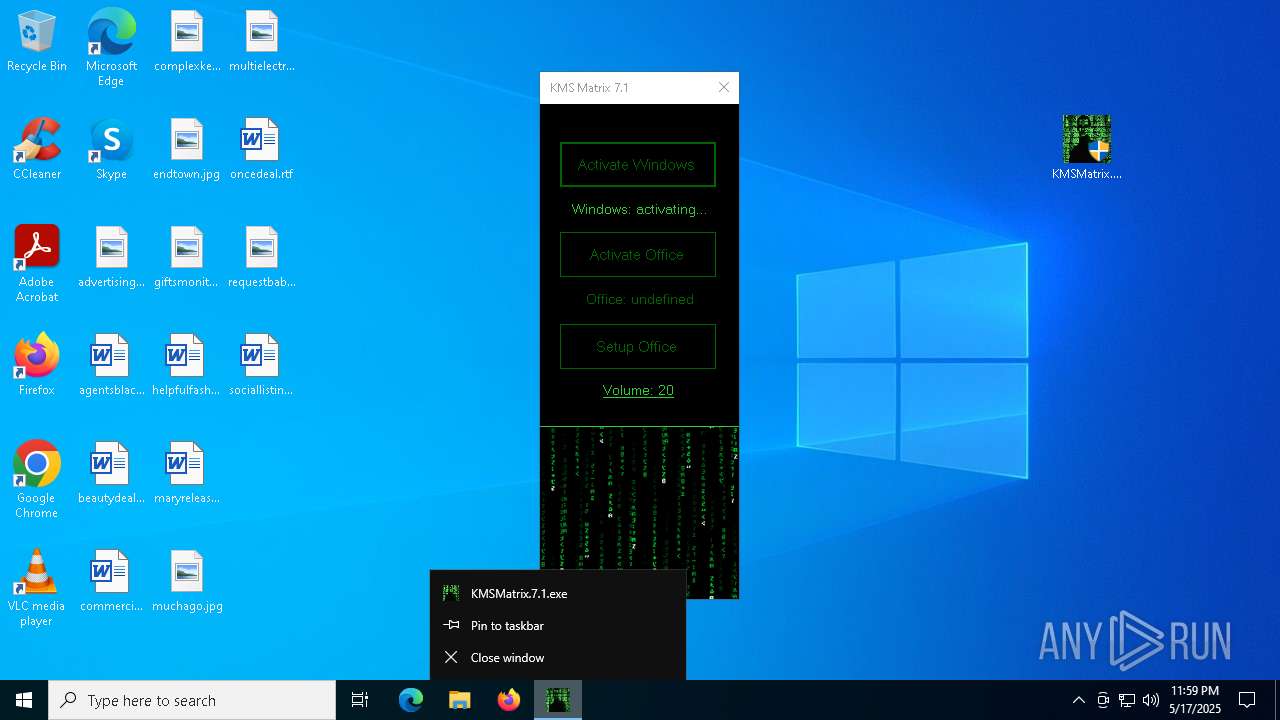Click the Setup Office button
The width and height of the screenshot is (1280, 720).
[x=638, y=347]
